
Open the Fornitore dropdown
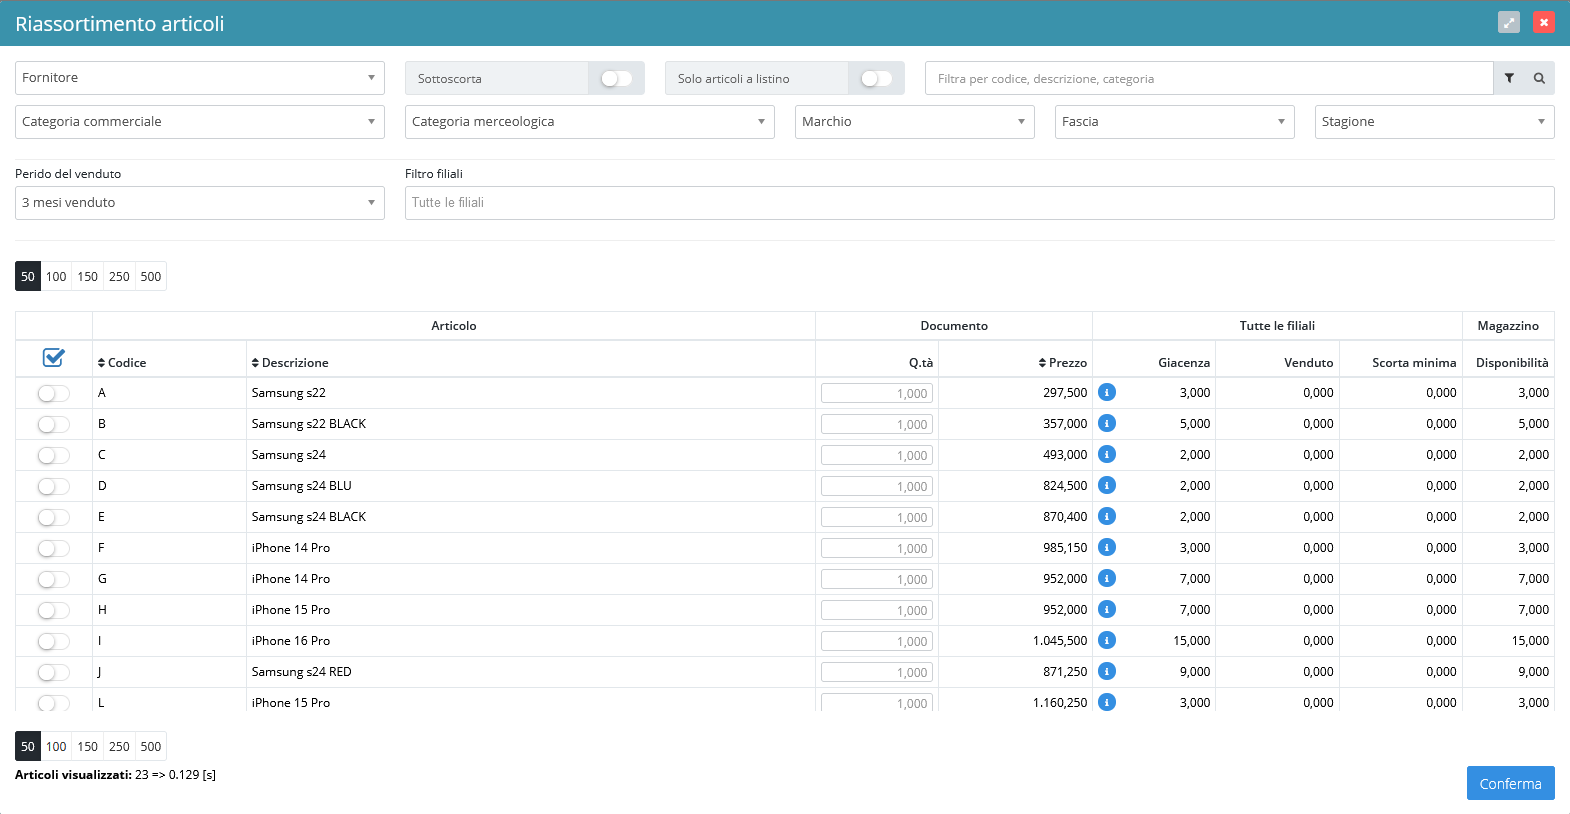point(200,78)
